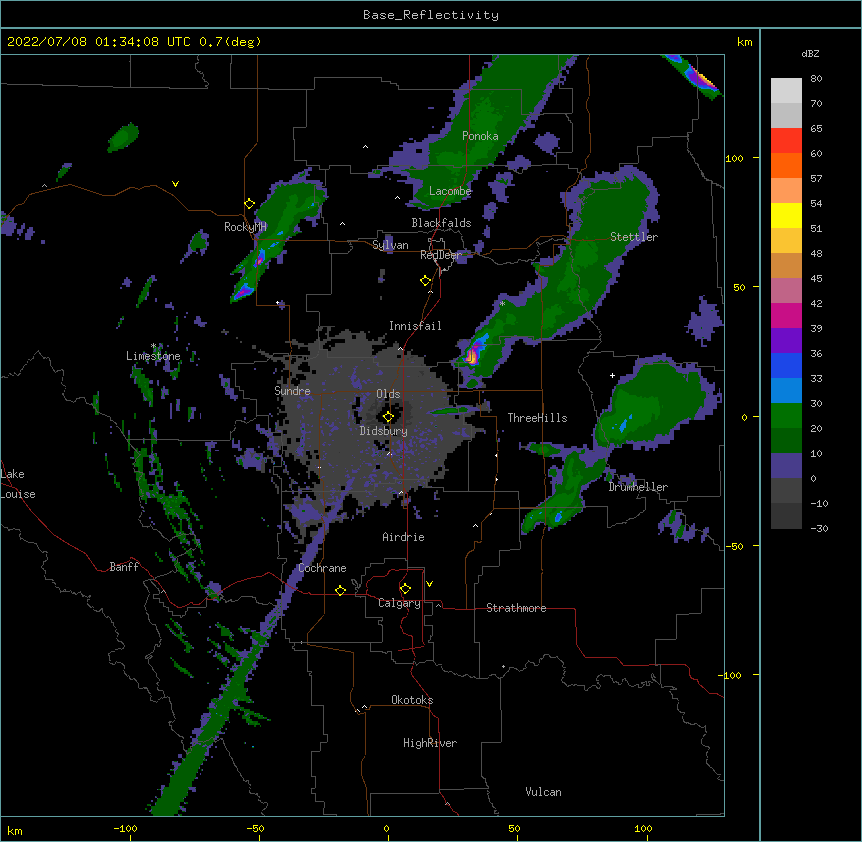Click the Base_Reflectivity title
This screenshot has height=842, width=862.
click(x=431, y=15)
